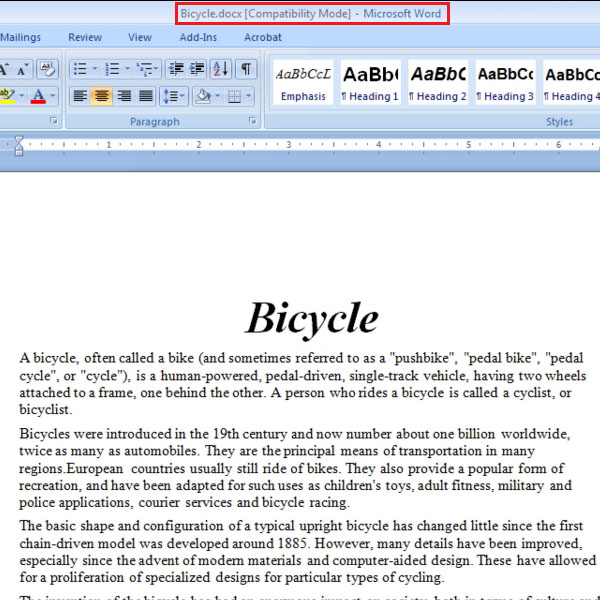This screenshot has height=600, width=600.
Task: Apply numbered list formatting
Action: (x=112, y=69)
